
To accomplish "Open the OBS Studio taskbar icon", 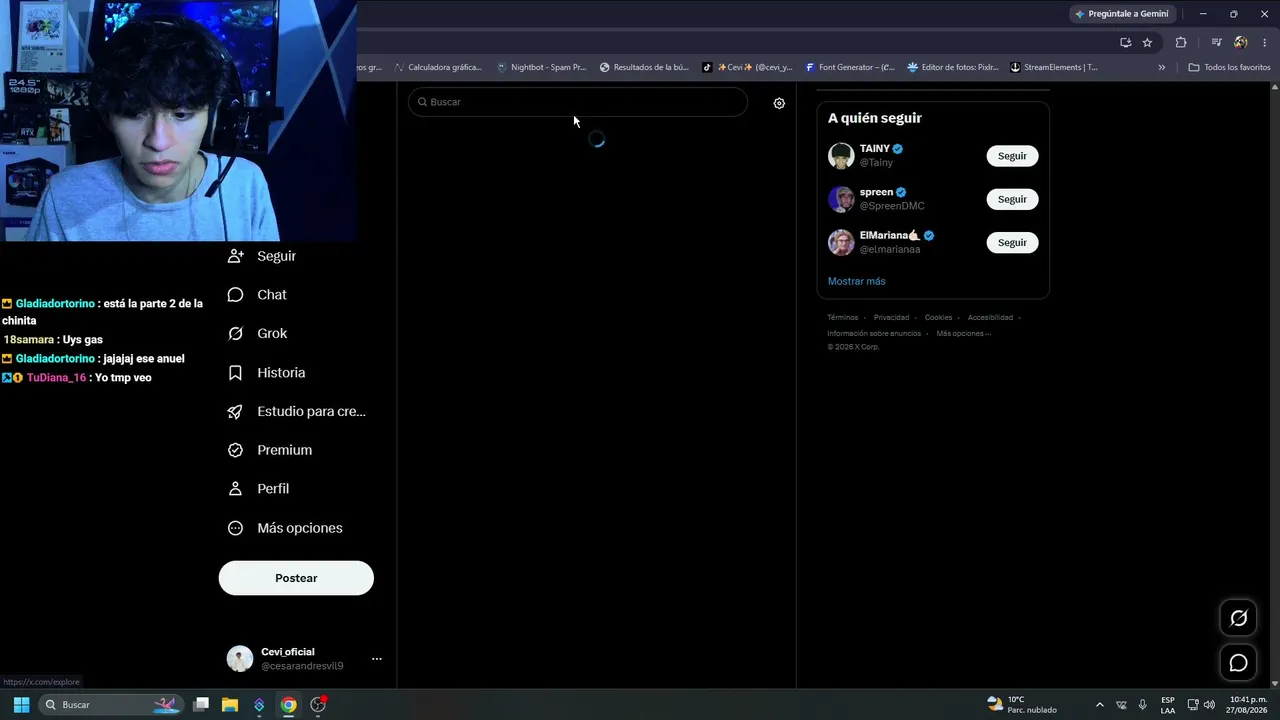I will coord(318,705).
